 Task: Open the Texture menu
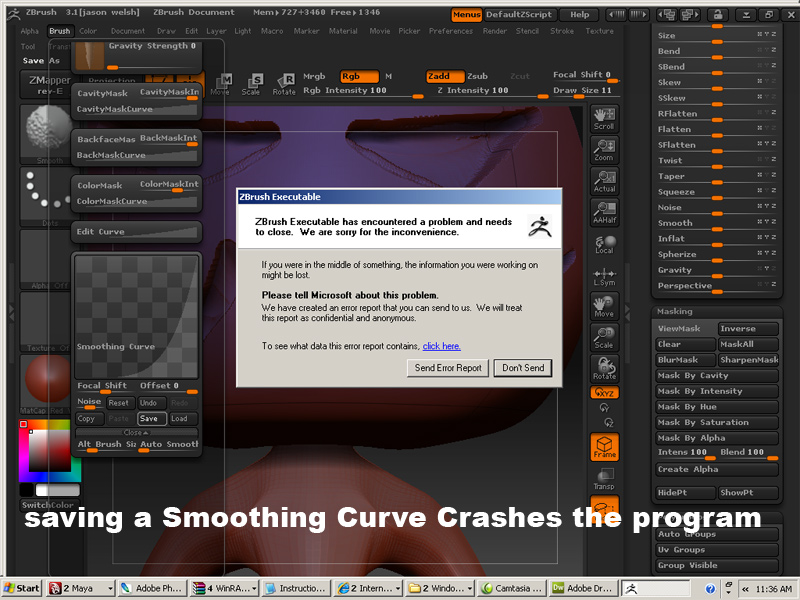(x=599, y=31)
